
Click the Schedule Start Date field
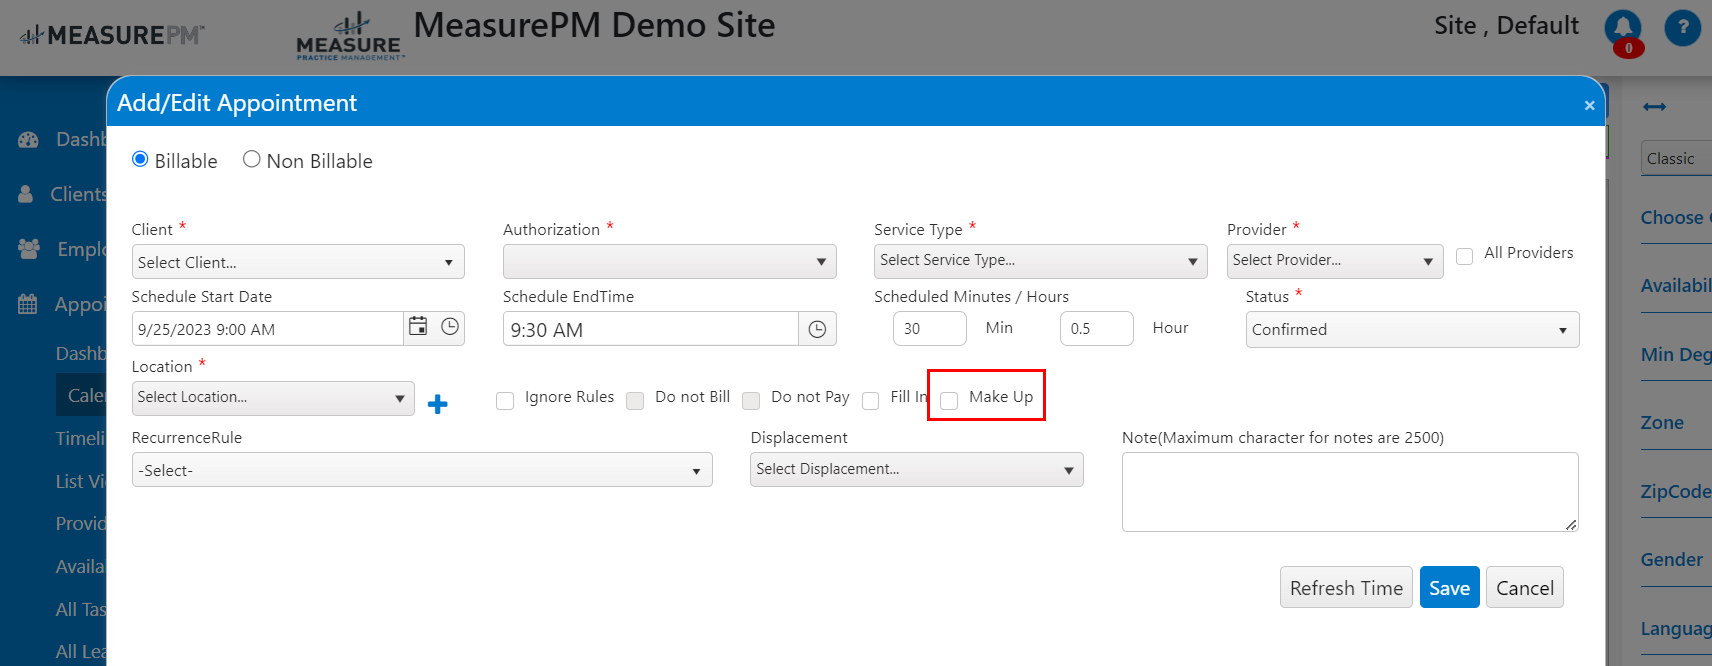point(267,329)
